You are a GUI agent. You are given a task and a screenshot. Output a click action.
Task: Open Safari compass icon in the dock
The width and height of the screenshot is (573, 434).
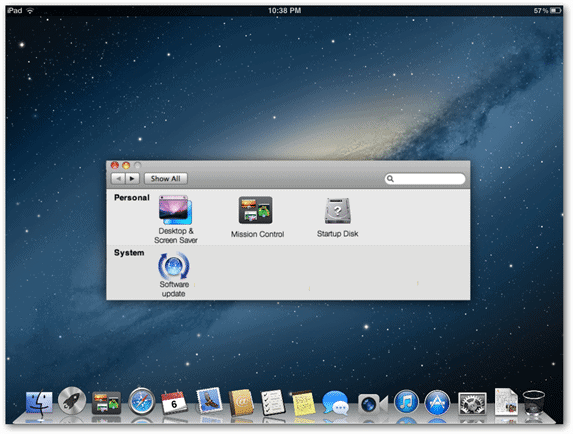coord(142,401)
